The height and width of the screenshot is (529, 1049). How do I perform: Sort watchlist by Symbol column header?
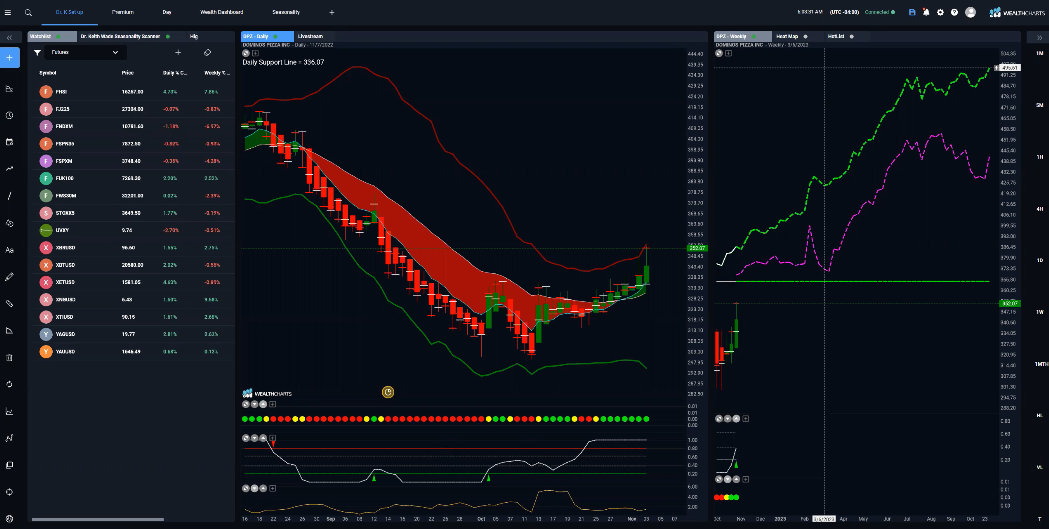click(48, 73)
